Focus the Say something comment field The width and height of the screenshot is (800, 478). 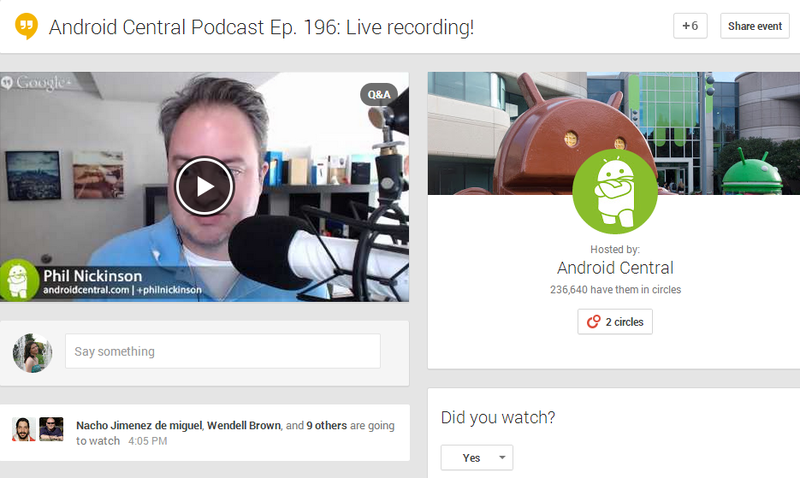(x=222, y=351)
